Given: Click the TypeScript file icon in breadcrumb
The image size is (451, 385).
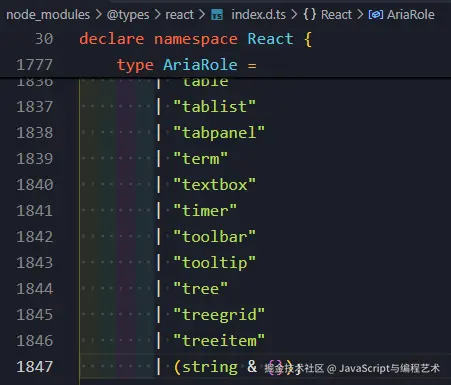Looking at the screenshot, I should (x=217, y=15).
